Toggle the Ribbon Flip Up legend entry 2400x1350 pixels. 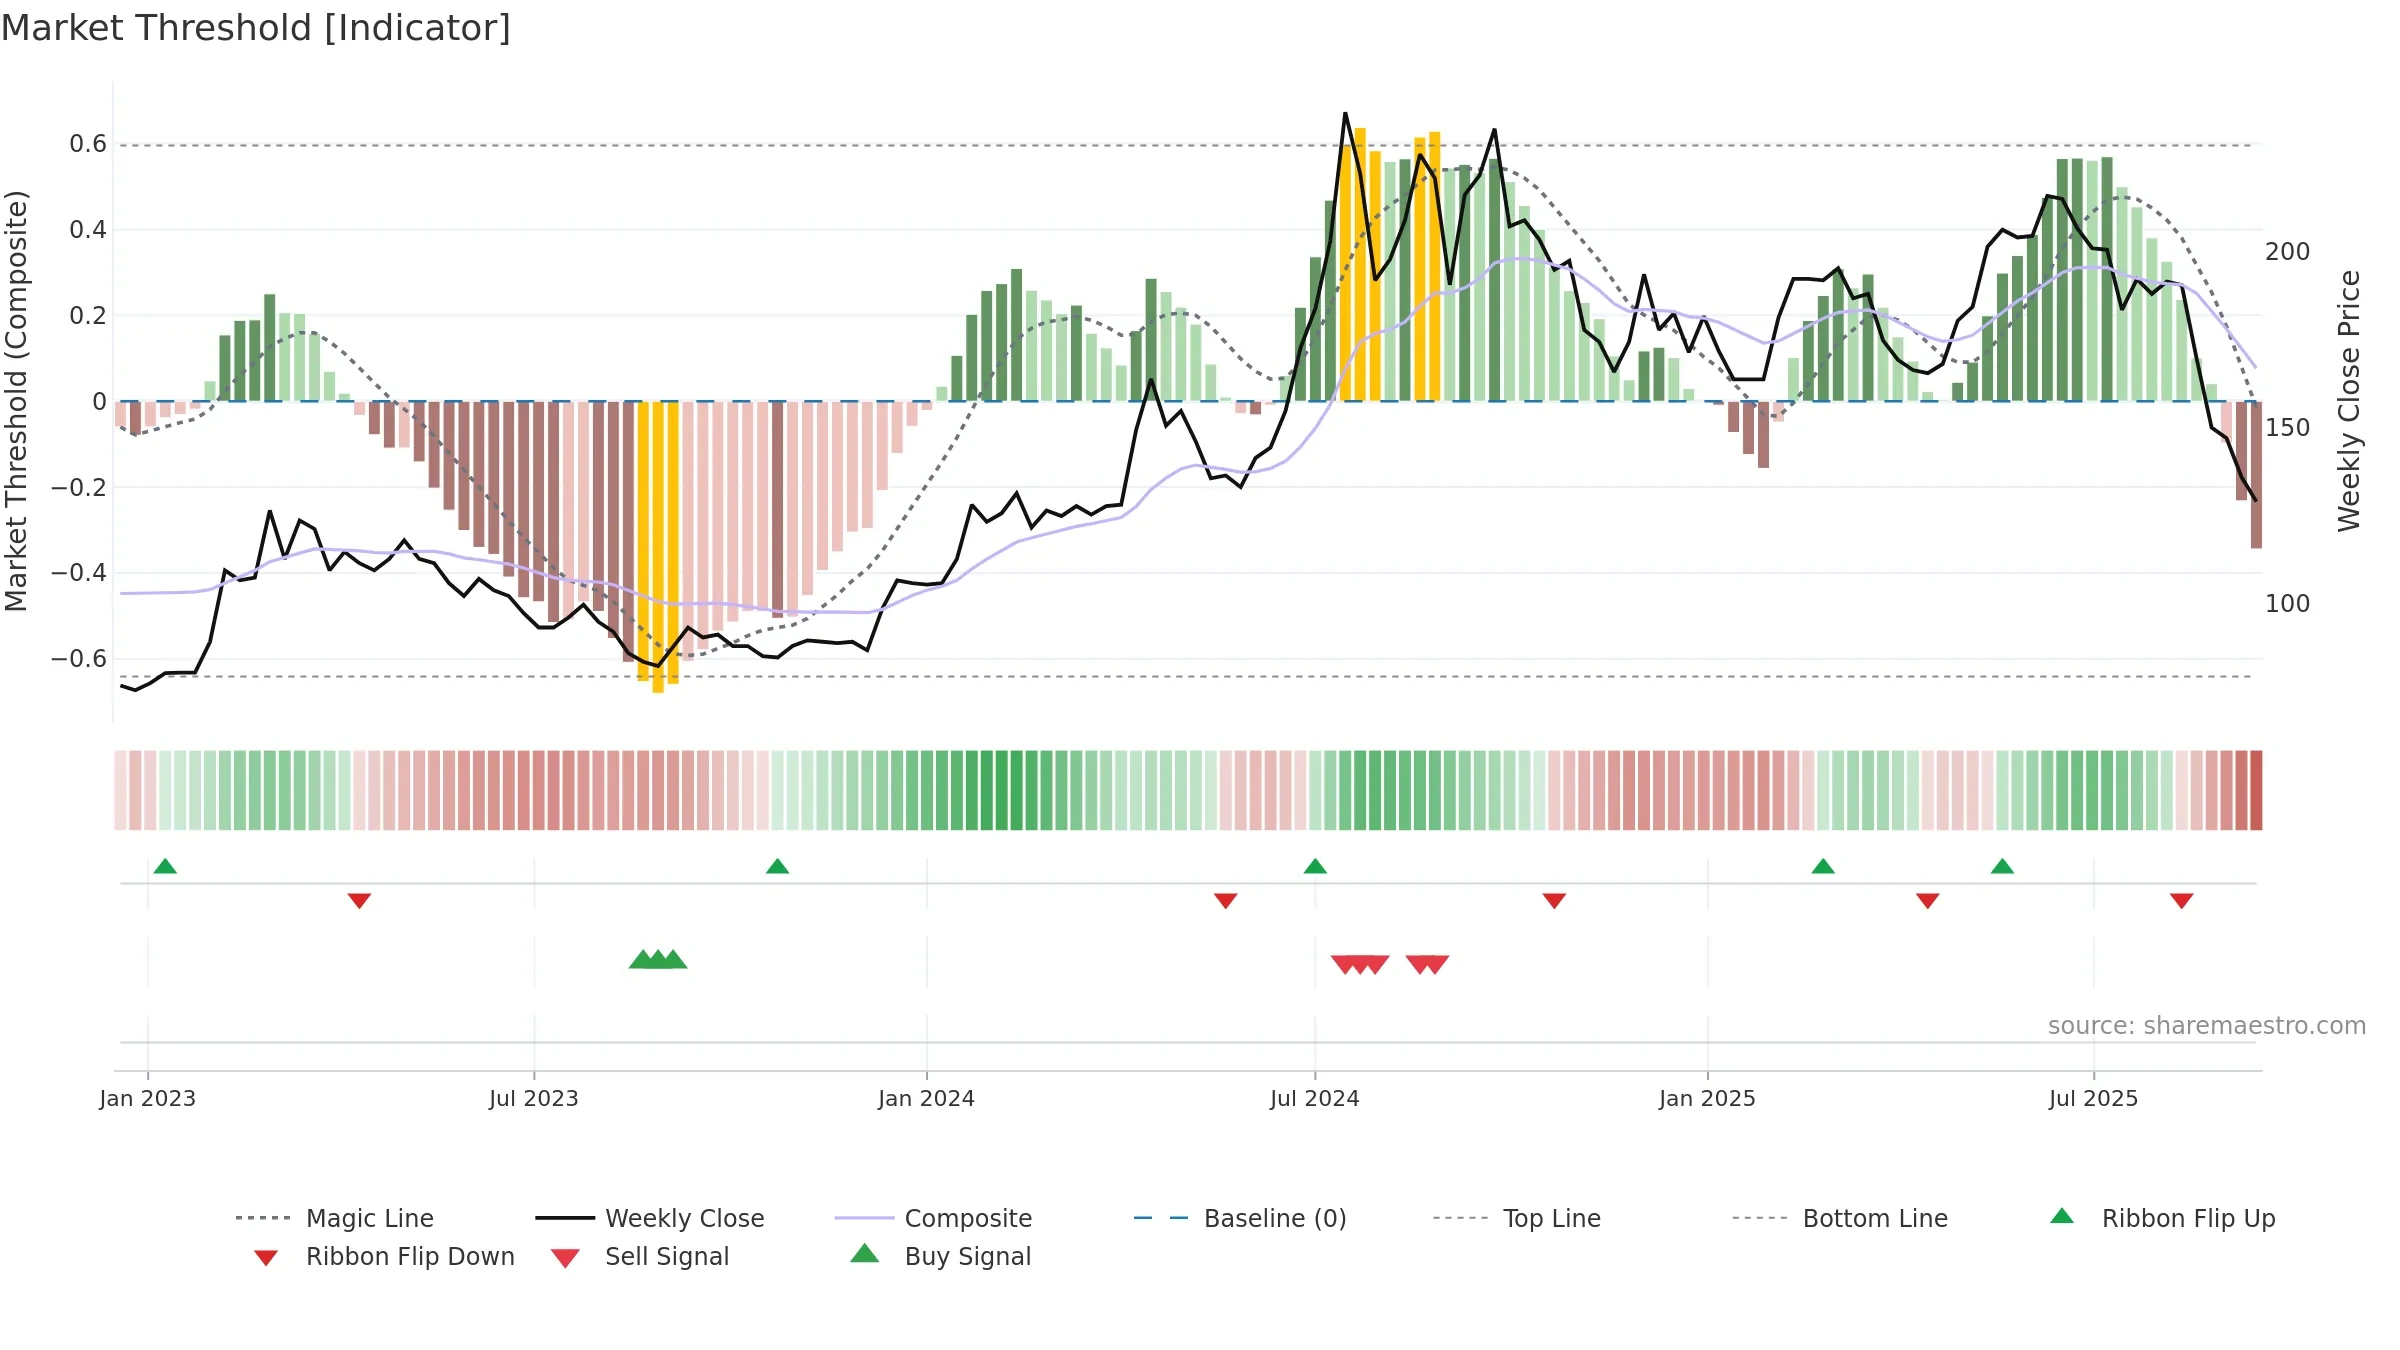2163,1219
